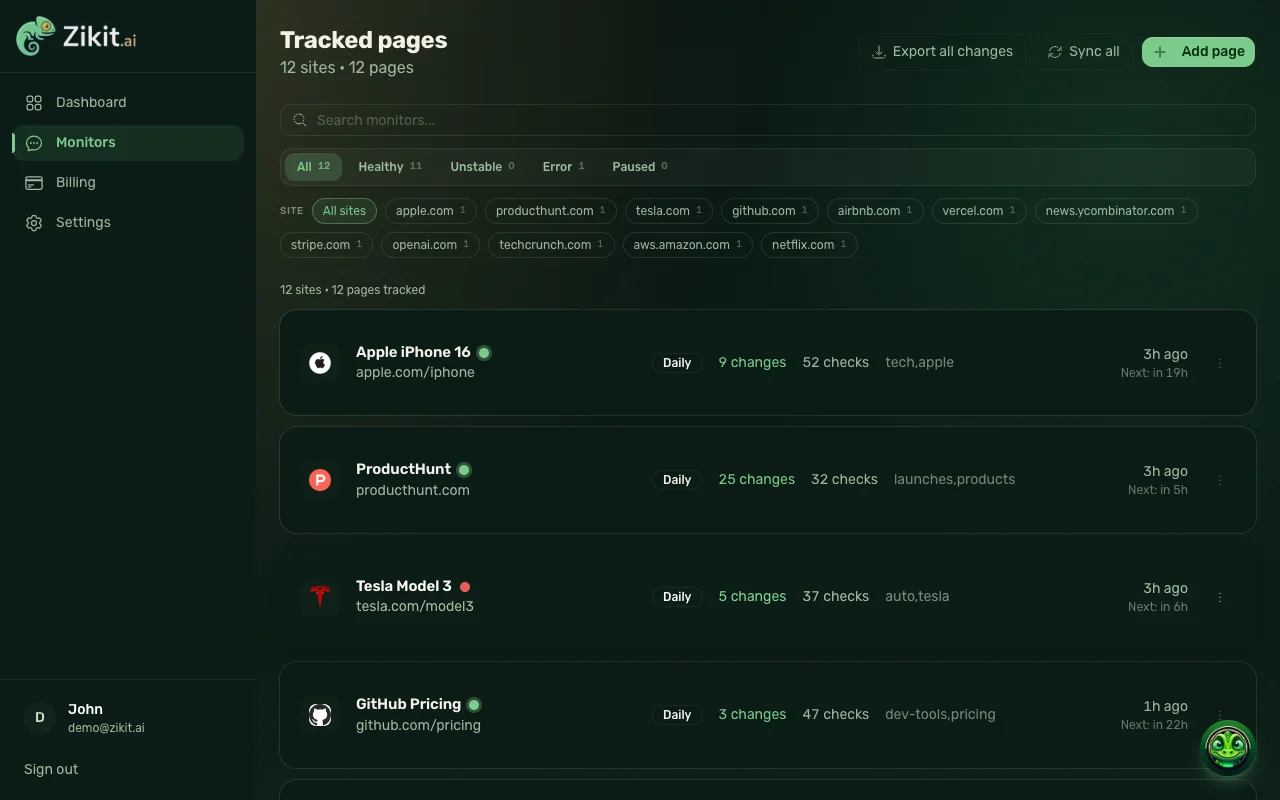Click the red status dot beside Tesla Model 3

pos(465,586)
